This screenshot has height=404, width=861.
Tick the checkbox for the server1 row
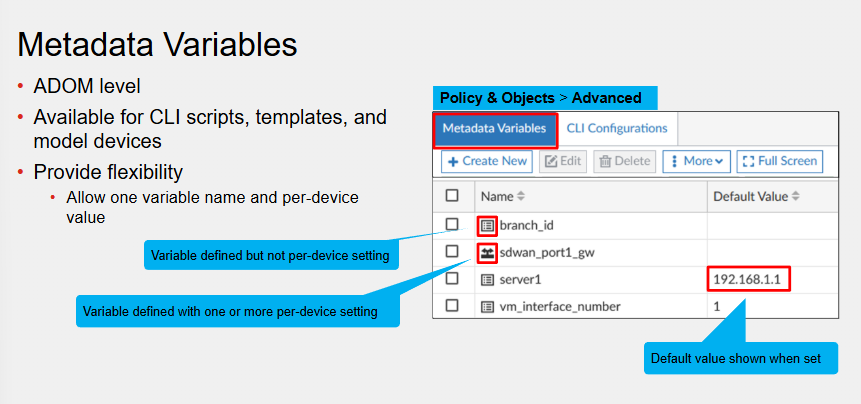pos(452,279)
